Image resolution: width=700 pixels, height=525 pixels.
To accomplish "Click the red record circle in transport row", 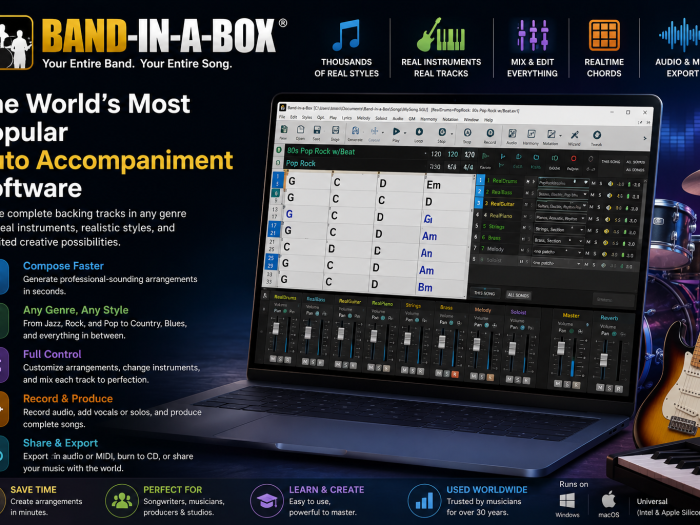I will (x=574, y=158).
